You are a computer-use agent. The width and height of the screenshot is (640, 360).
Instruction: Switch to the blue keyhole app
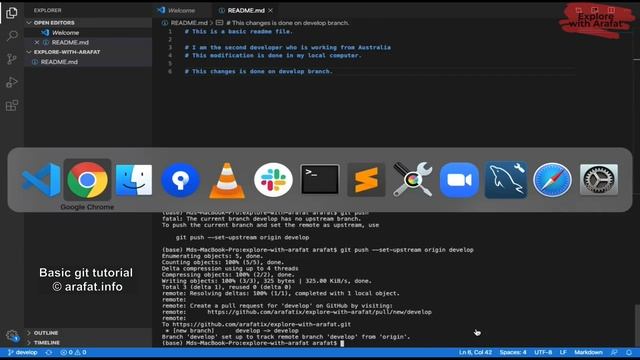pos(180,180)
